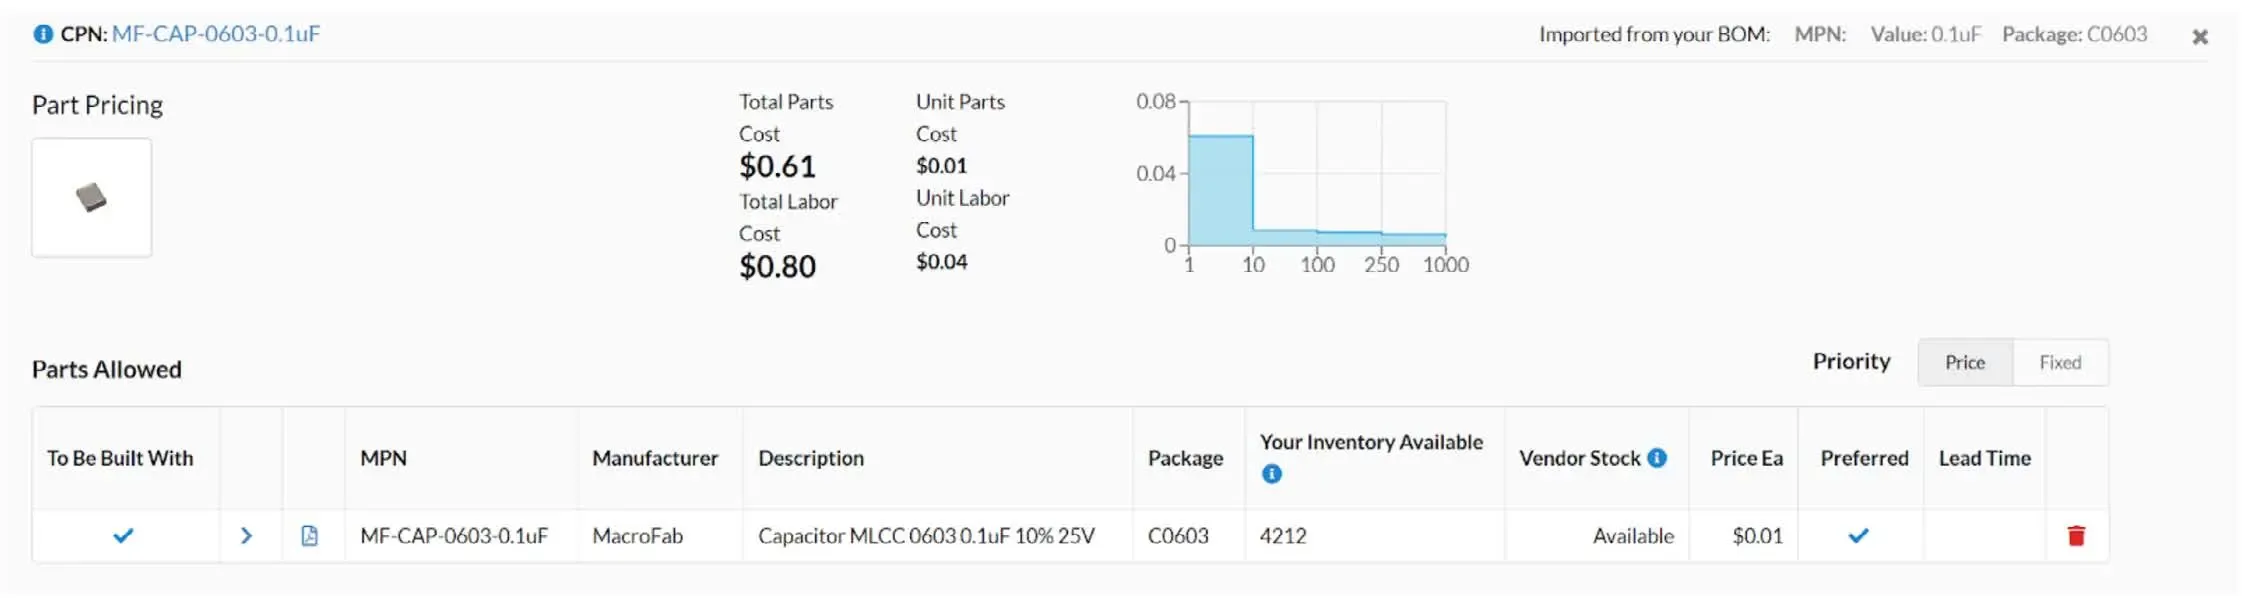Click the info icon beside CPN
Screen dimensions: 2250x601
[43, 34]
